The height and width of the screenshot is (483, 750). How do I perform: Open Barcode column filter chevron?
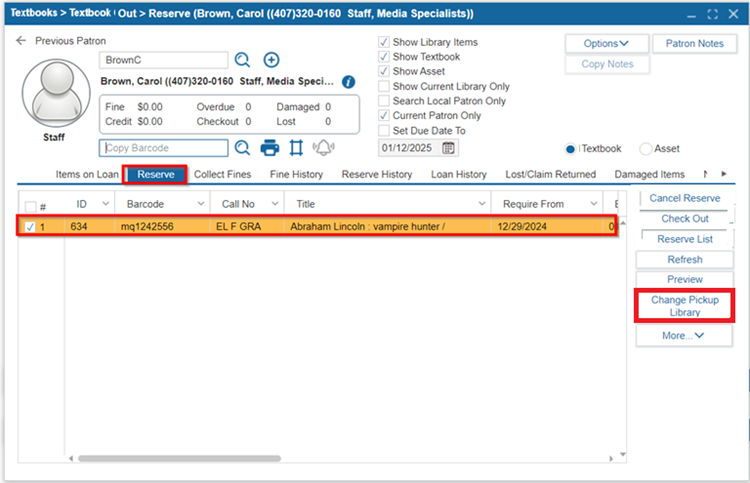pos(201,204)
